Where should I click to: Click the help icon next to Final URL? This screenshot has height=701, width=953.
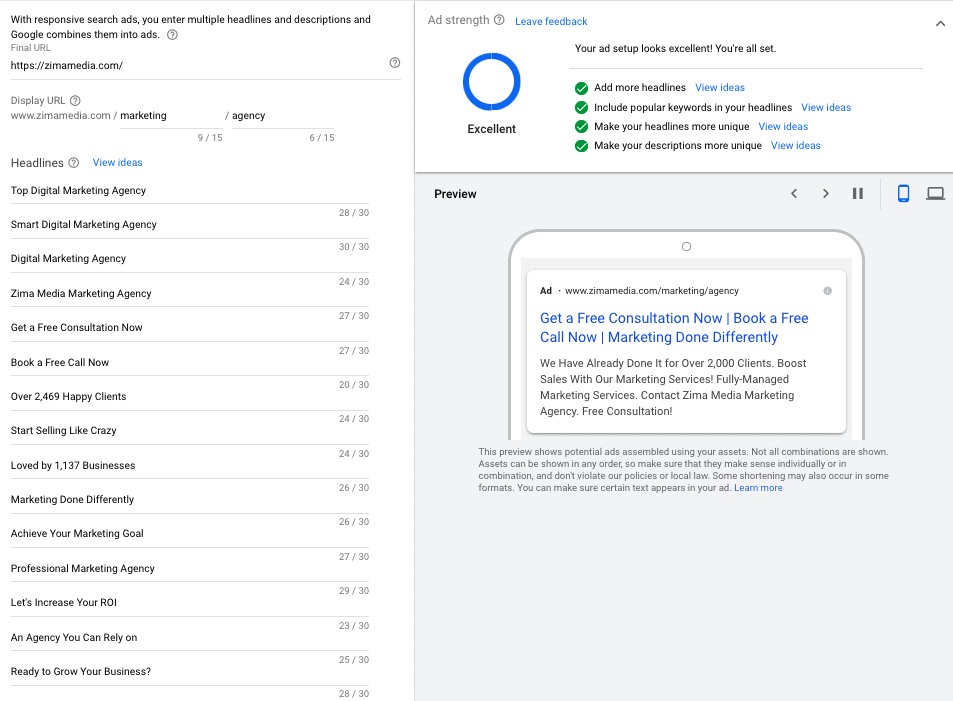coord(394,63)
